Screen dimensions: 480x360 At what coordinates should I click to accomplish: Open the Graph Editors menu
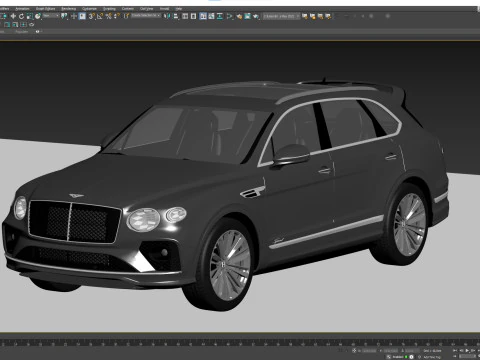pyautogui.click(x=45, y=9)
